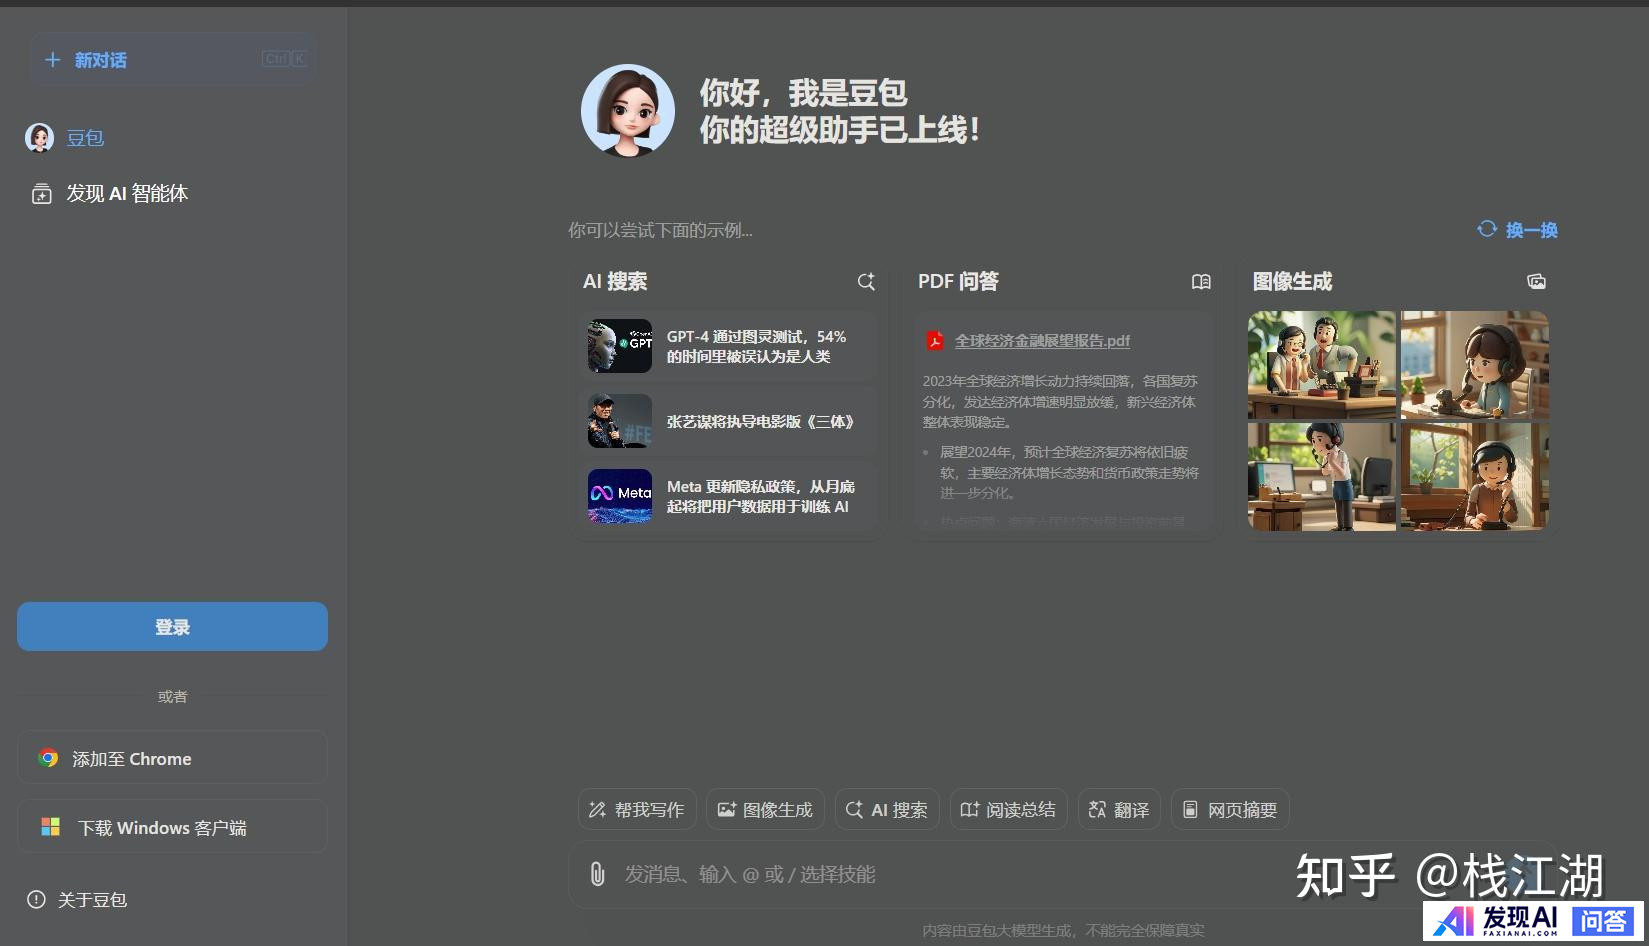Click the refresh icon beside 换一换

pyautogui.click(x=1487, y=229)
